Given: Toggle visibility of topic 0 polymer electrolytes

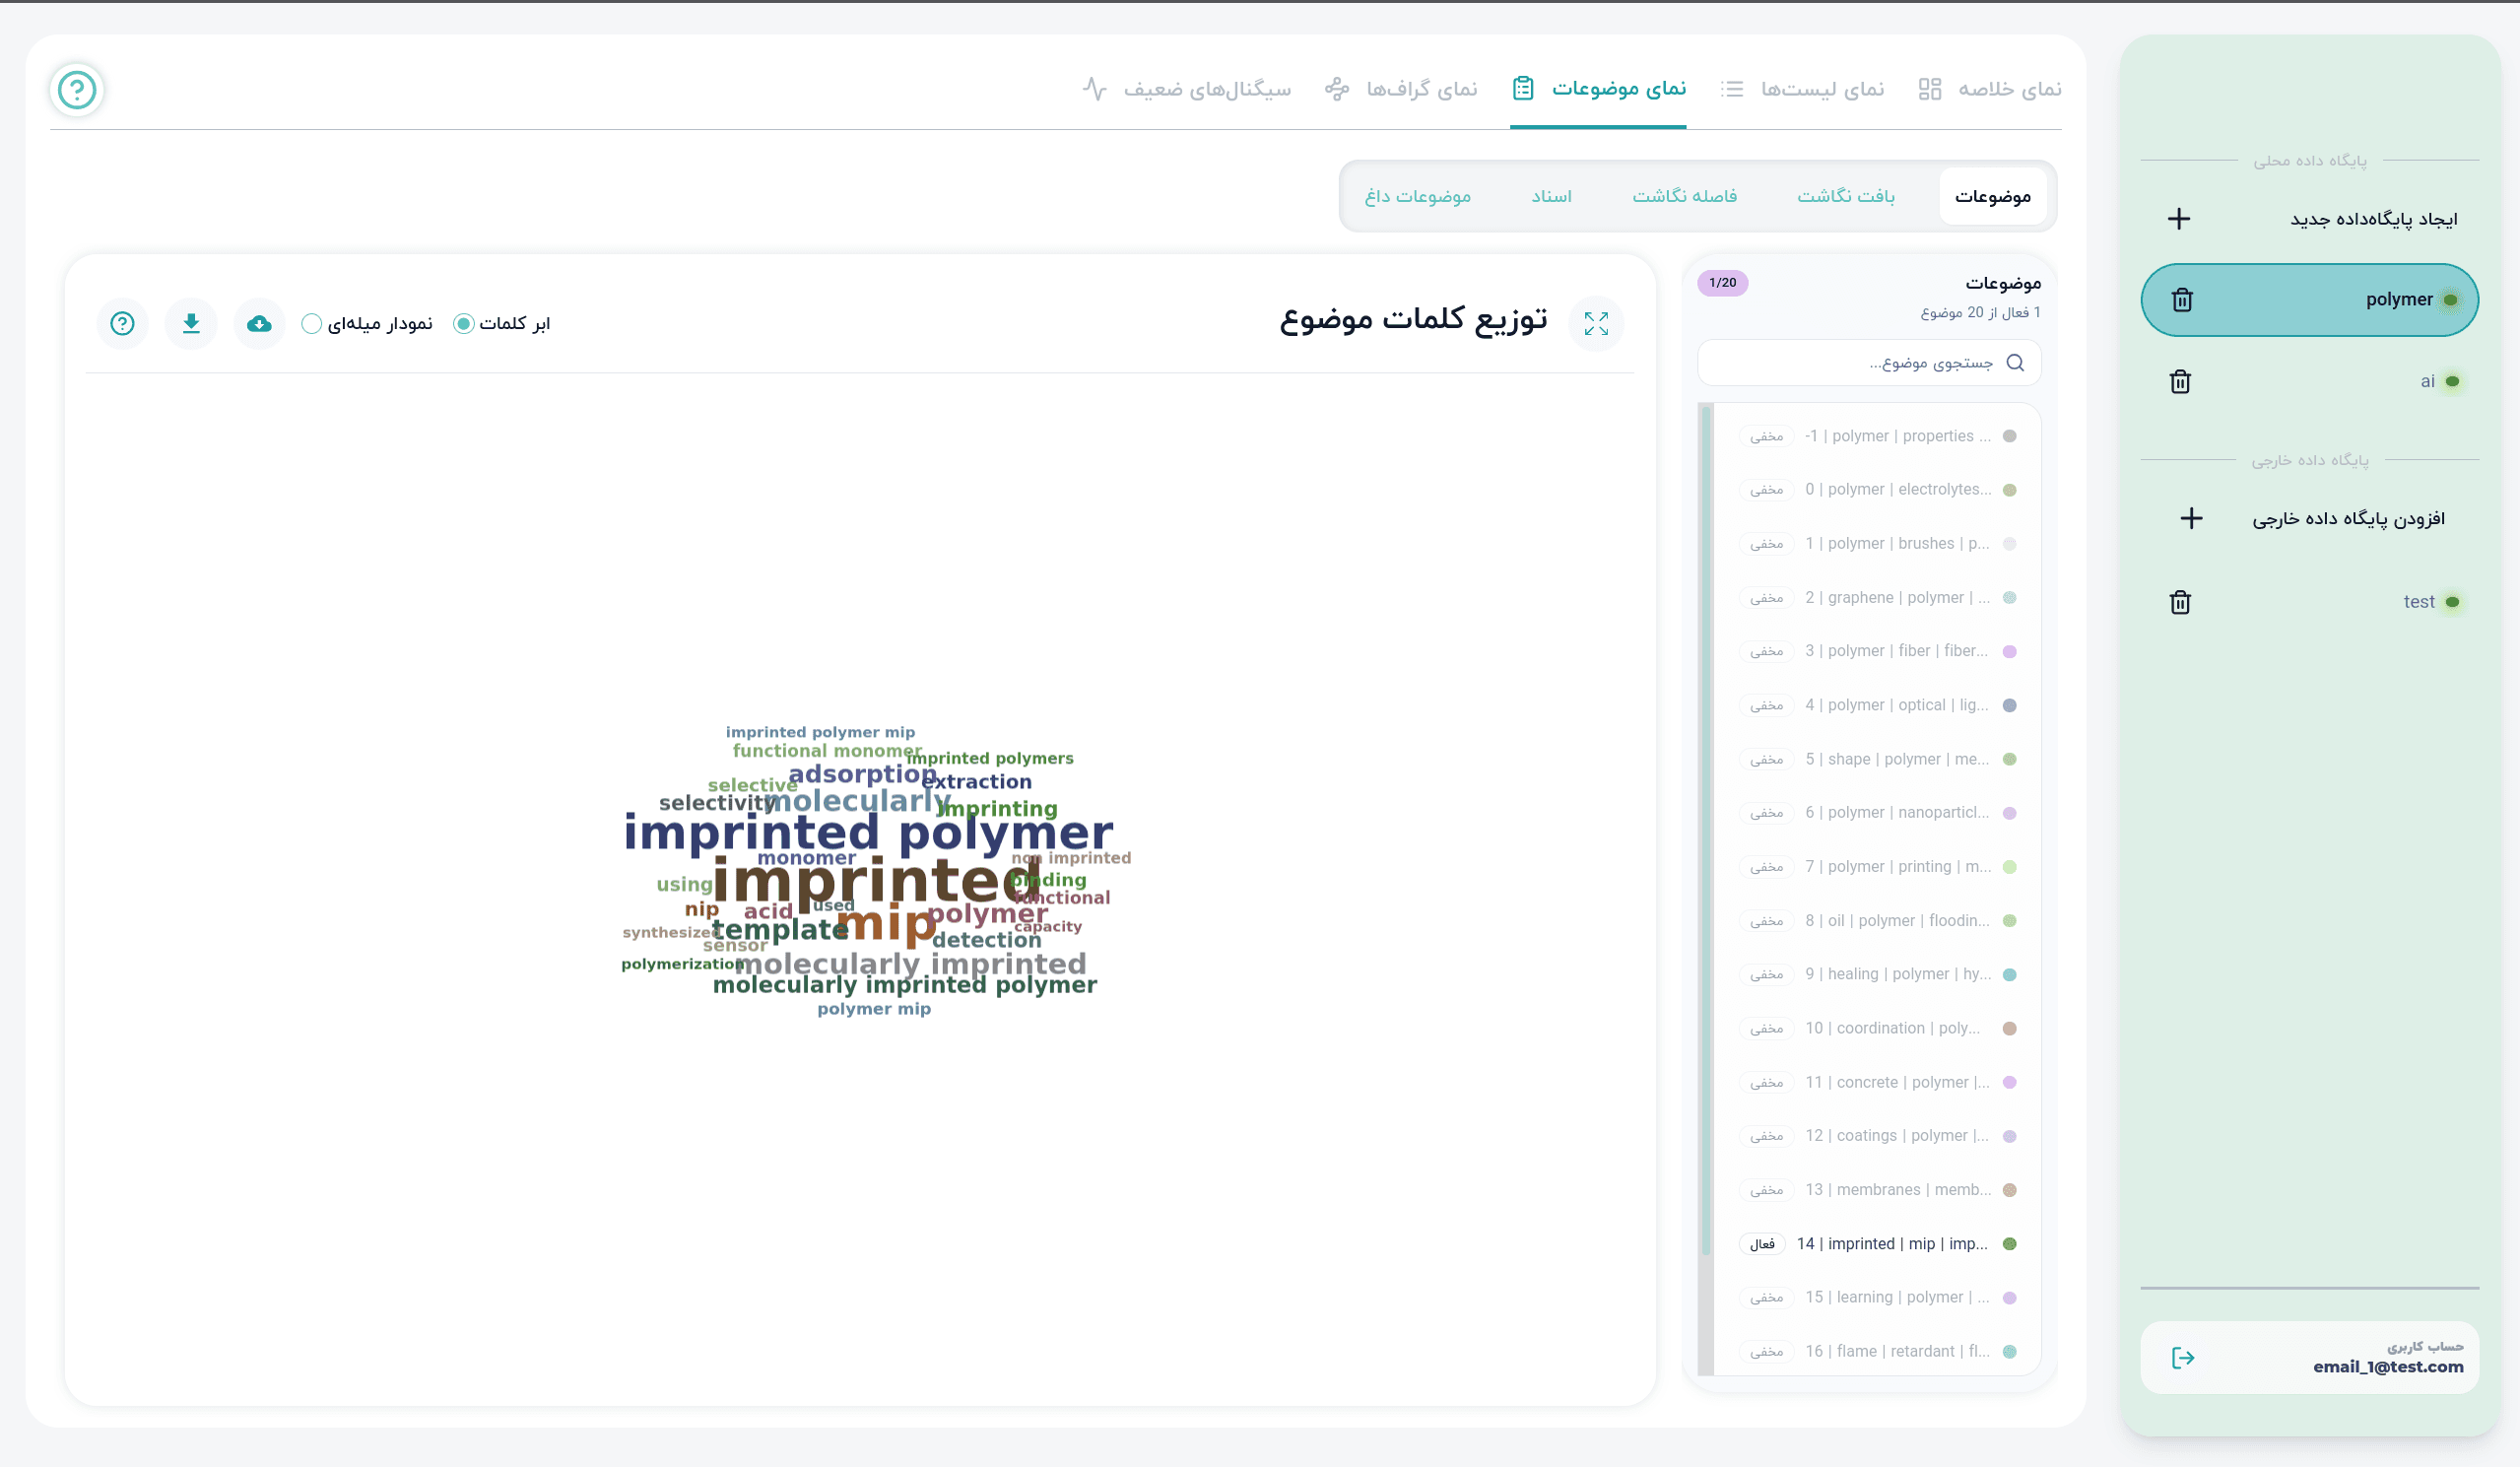Looking at the screenshot, I should pyautogui.click(x=1766, y=490).
